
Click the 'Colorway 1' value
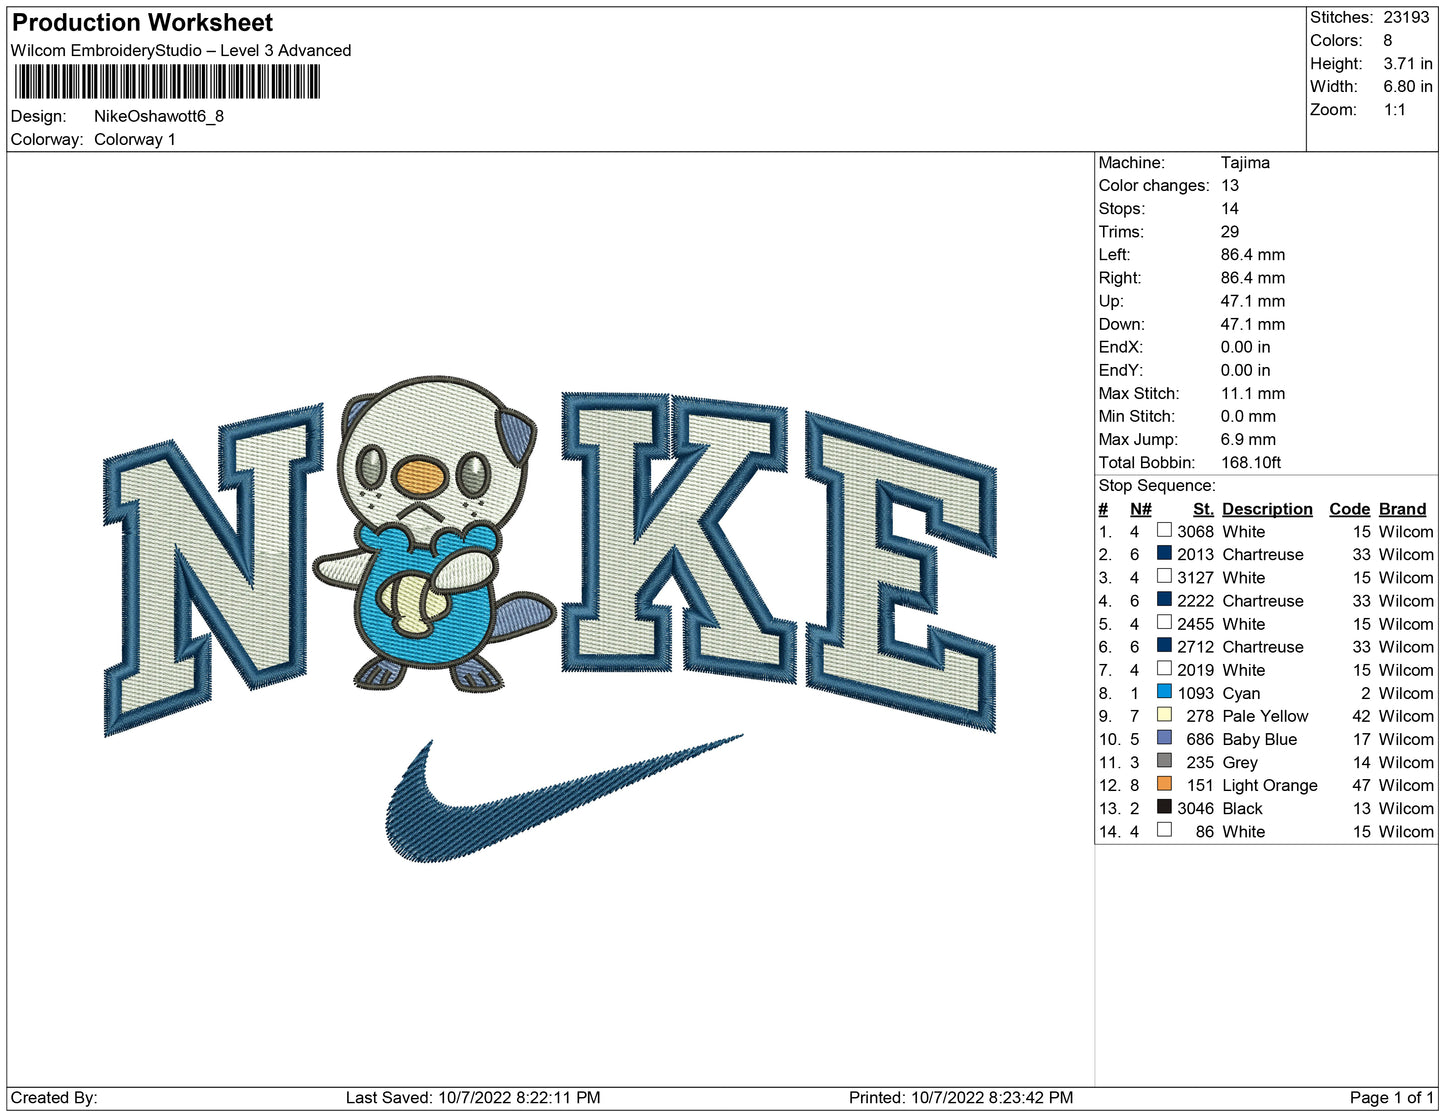[135, 139]
